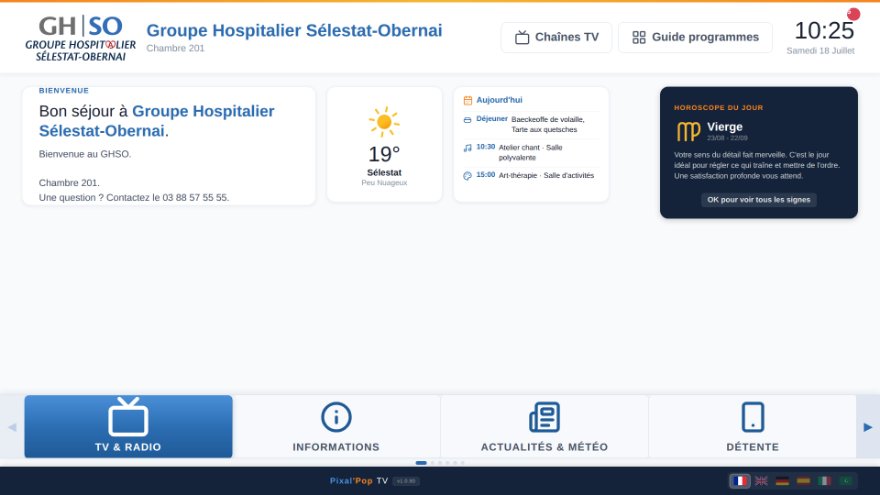
Task: Open the Détente tablet tile
Action: tap(753, 426)
